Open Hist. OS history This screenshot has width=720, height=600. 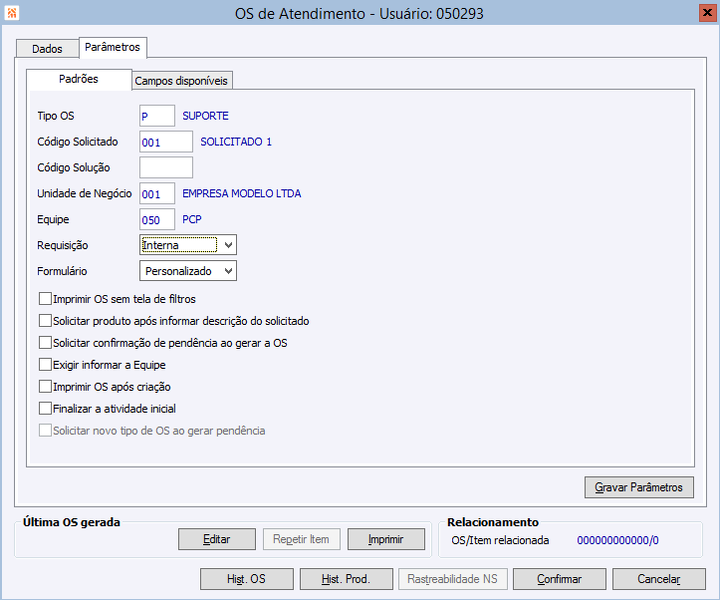point(247,579)
